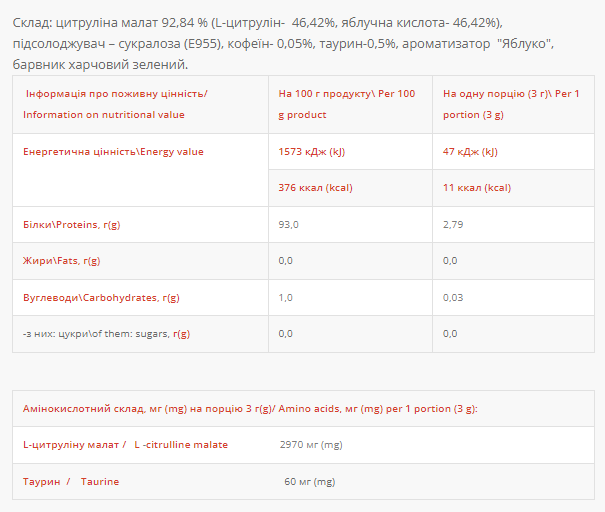Select the "Energy value" row label
605x512 pixels.
tap(113, 152)
